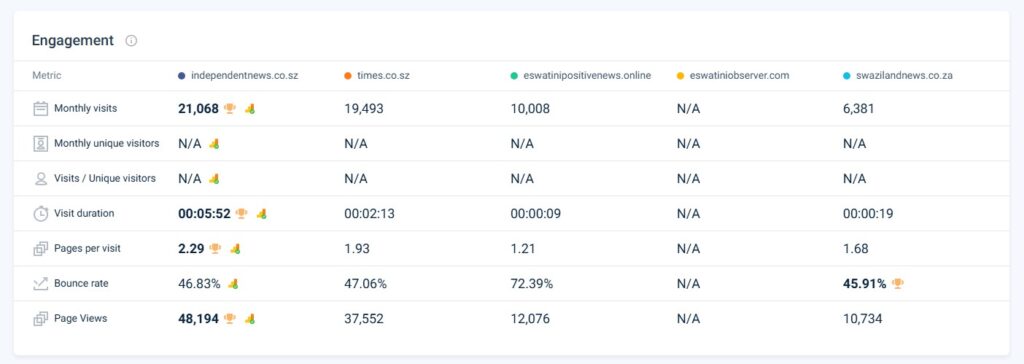The height and width of the screenshot is (364, 1024).
Task: Click the blue dot for independentnews.co.sz
Action: coord(182,76)
